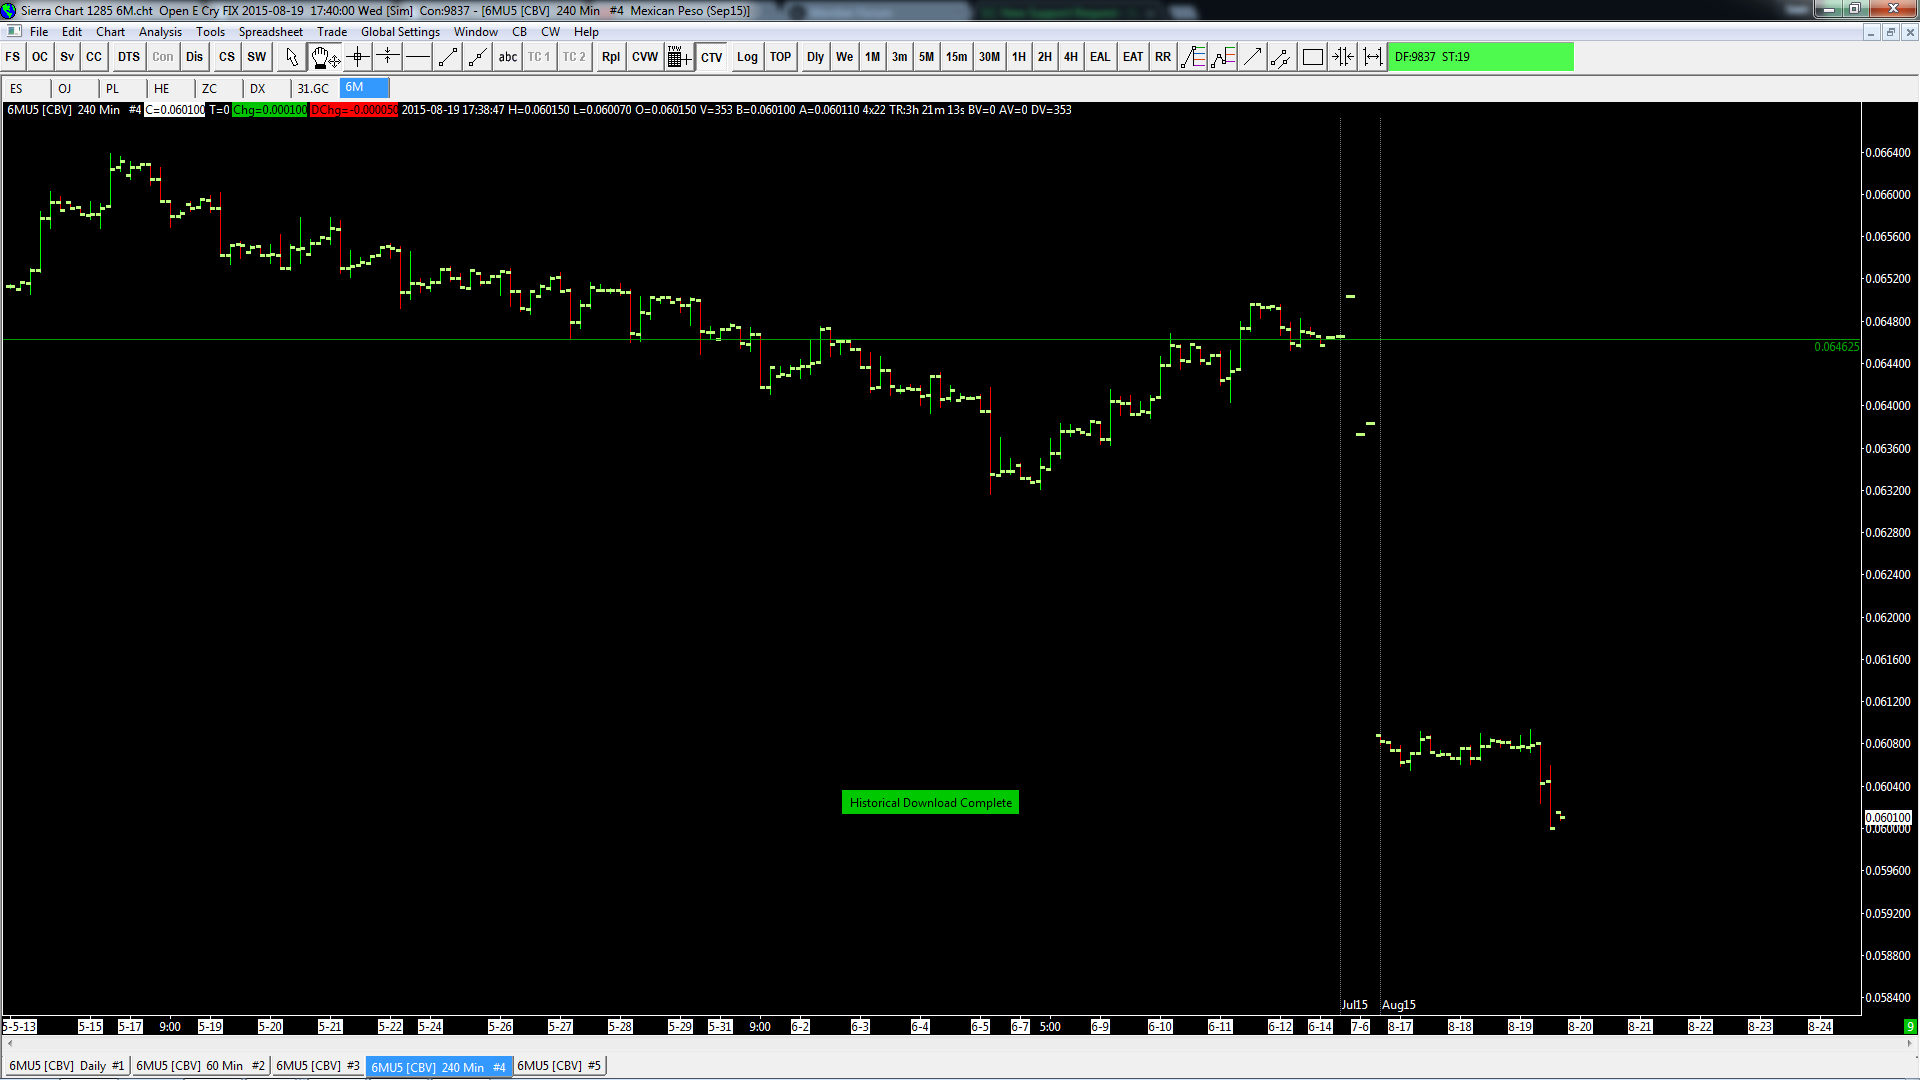Set timeframe with the 4H button

1070,57
